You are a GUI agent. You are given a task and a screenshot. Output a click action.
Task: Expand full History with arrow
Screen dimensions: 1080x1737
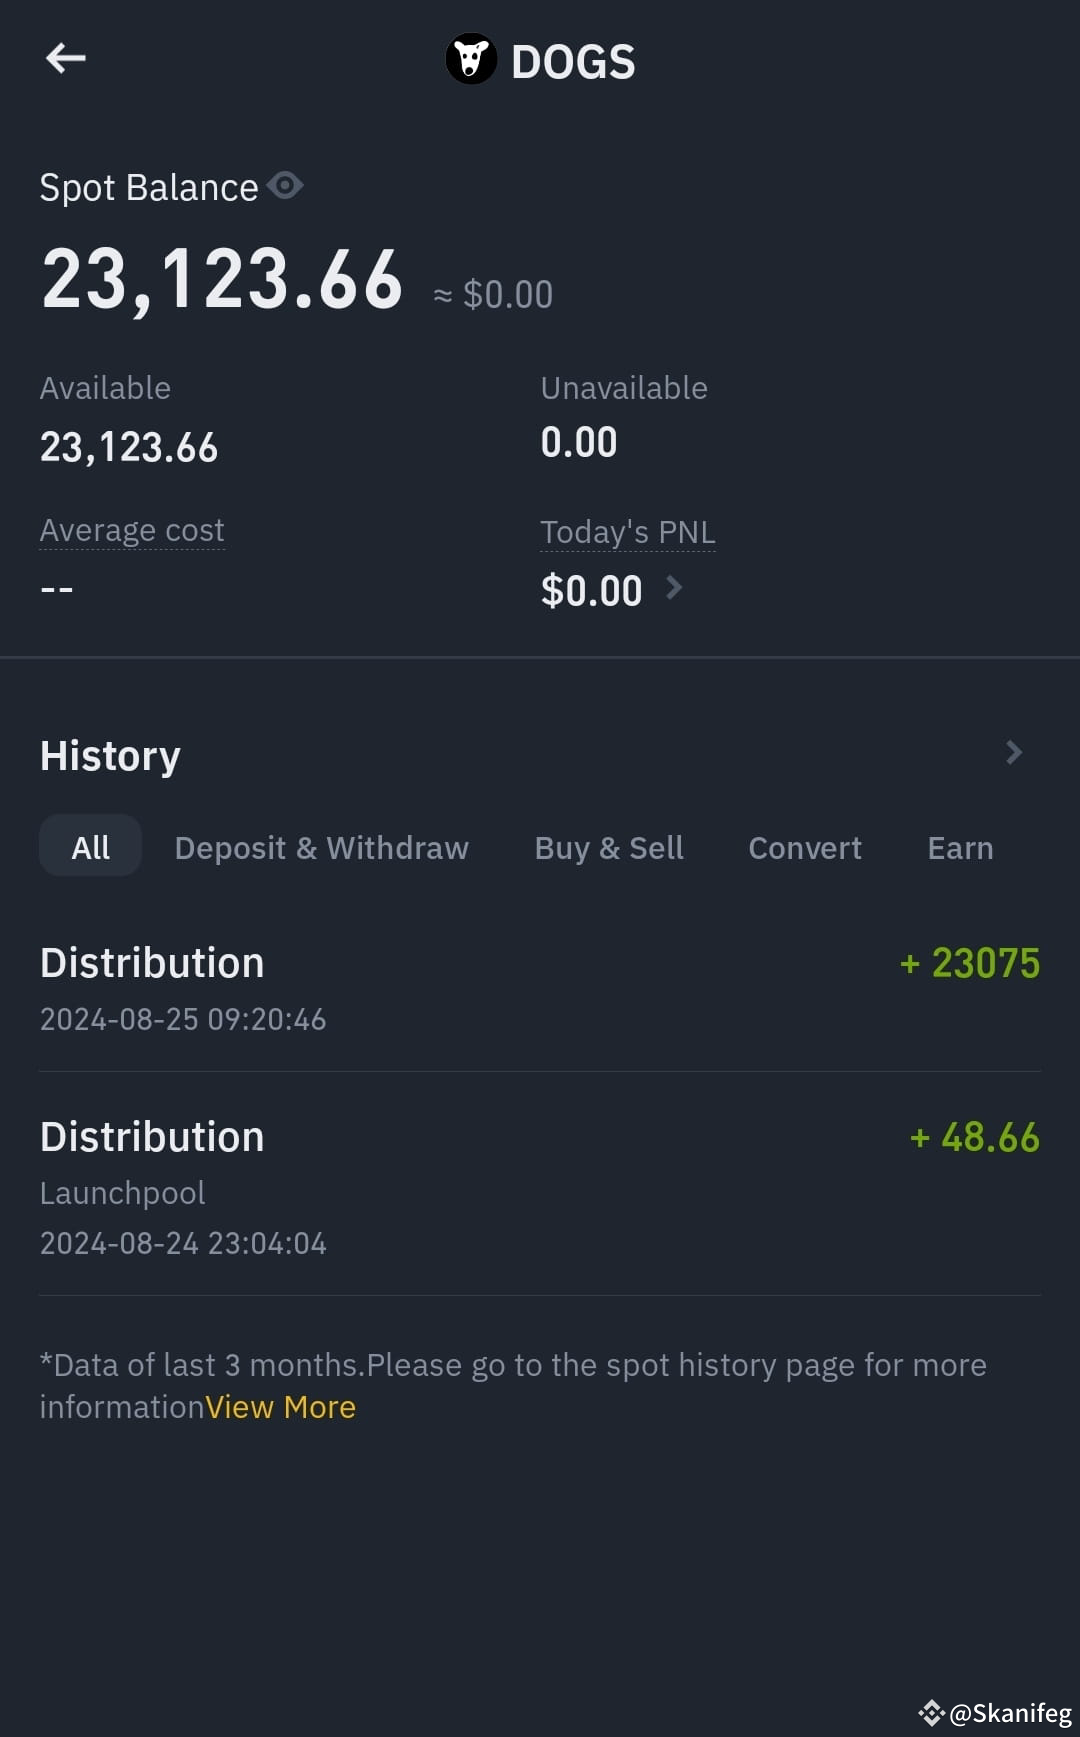(1014, 752)
